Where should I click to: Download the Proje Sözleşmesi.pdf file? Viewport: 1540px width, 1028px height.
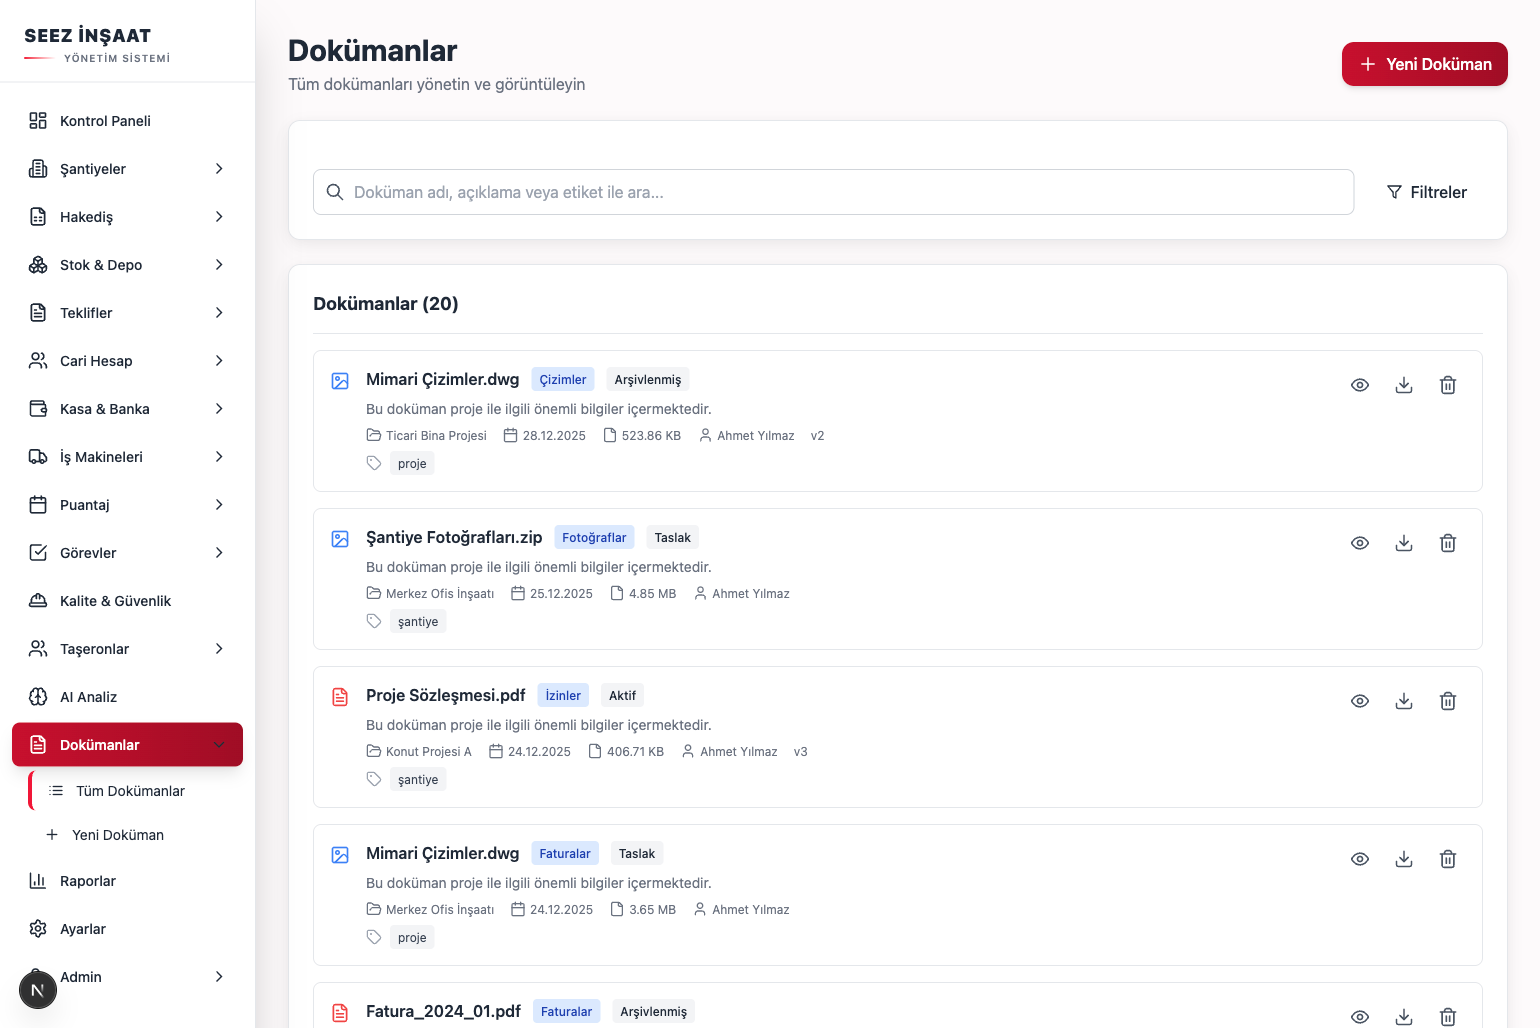point(1404,701)
